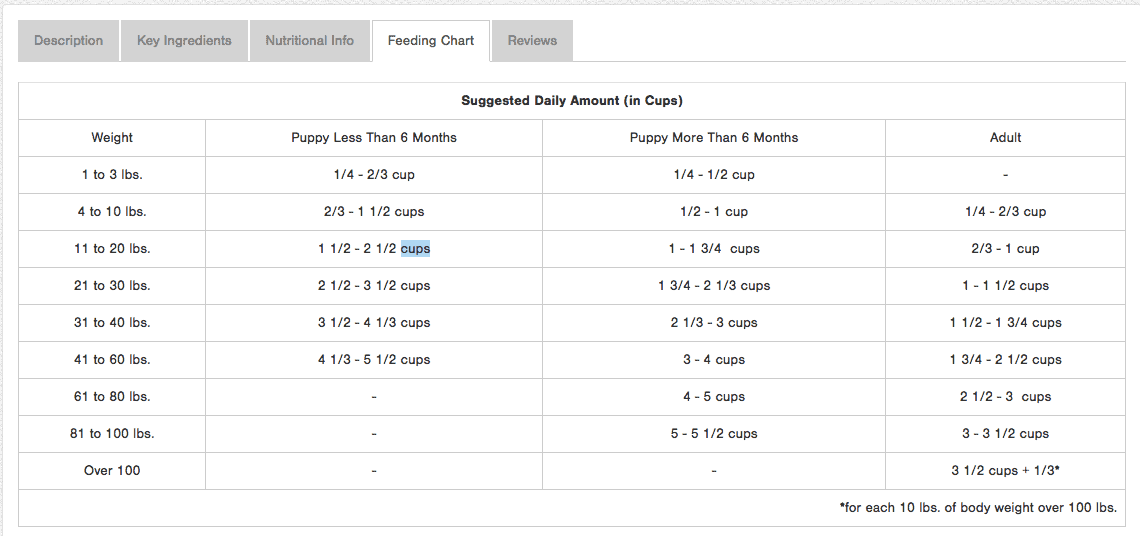The height and width of the screenshot is (536, 1140).
Task: Click the highlighted word cups
Action: coord(415,249)
